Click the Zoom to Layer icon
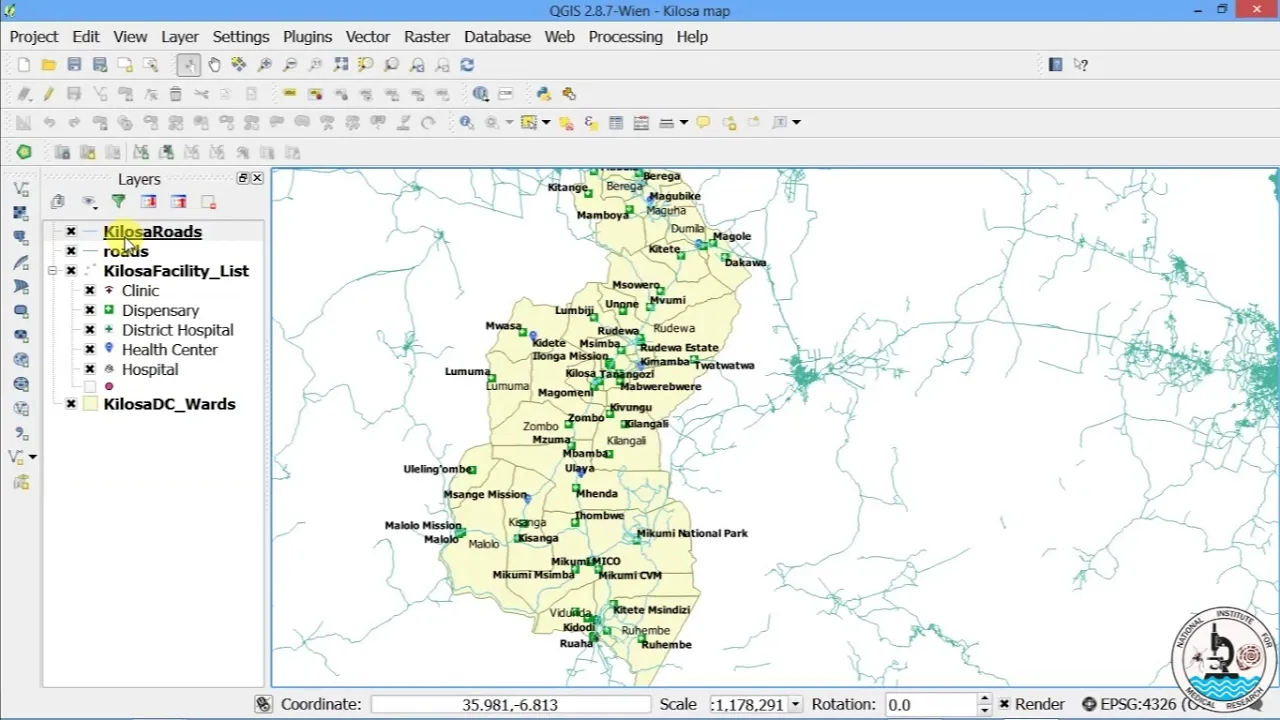 point(391,65)
